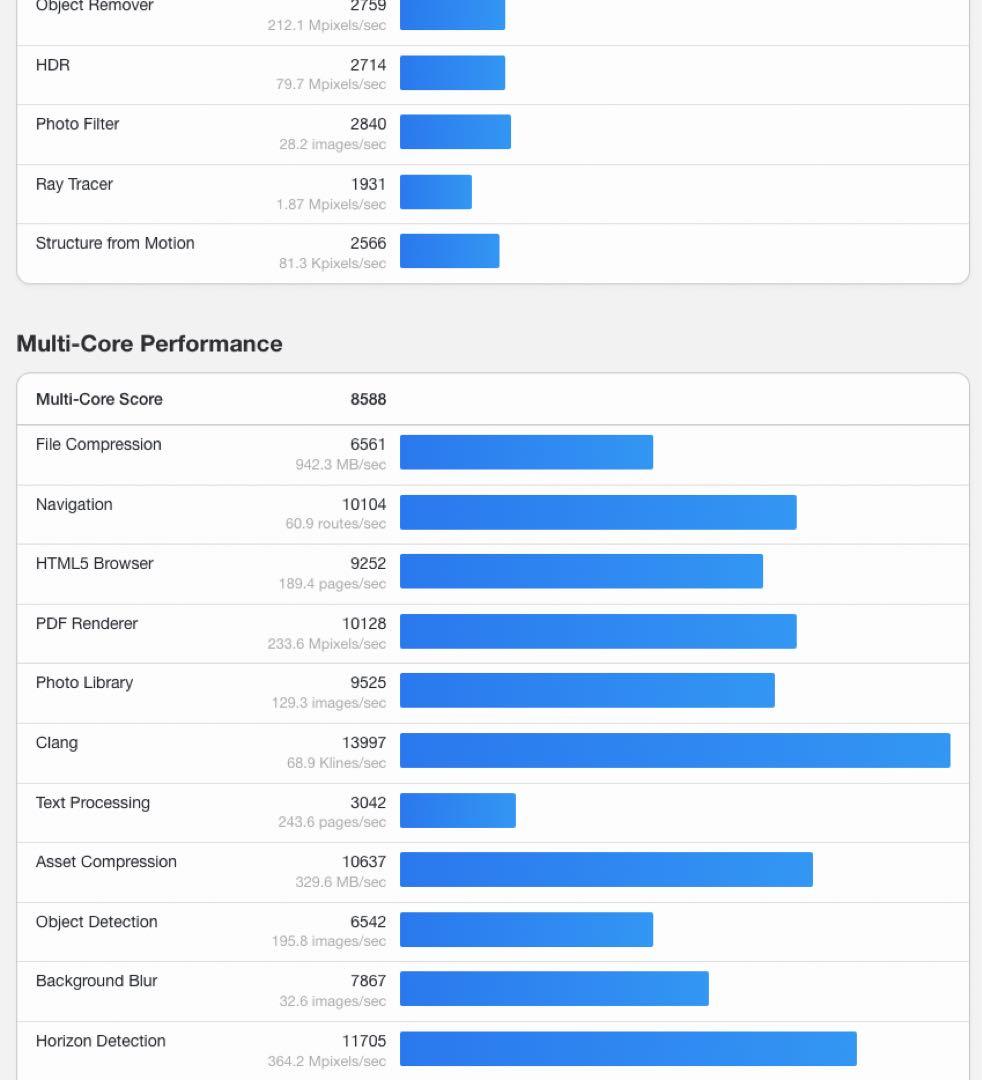Screen dimensions: 982x1080
Task: Select the Background Blur row label
Action: [x=96, y=981]
